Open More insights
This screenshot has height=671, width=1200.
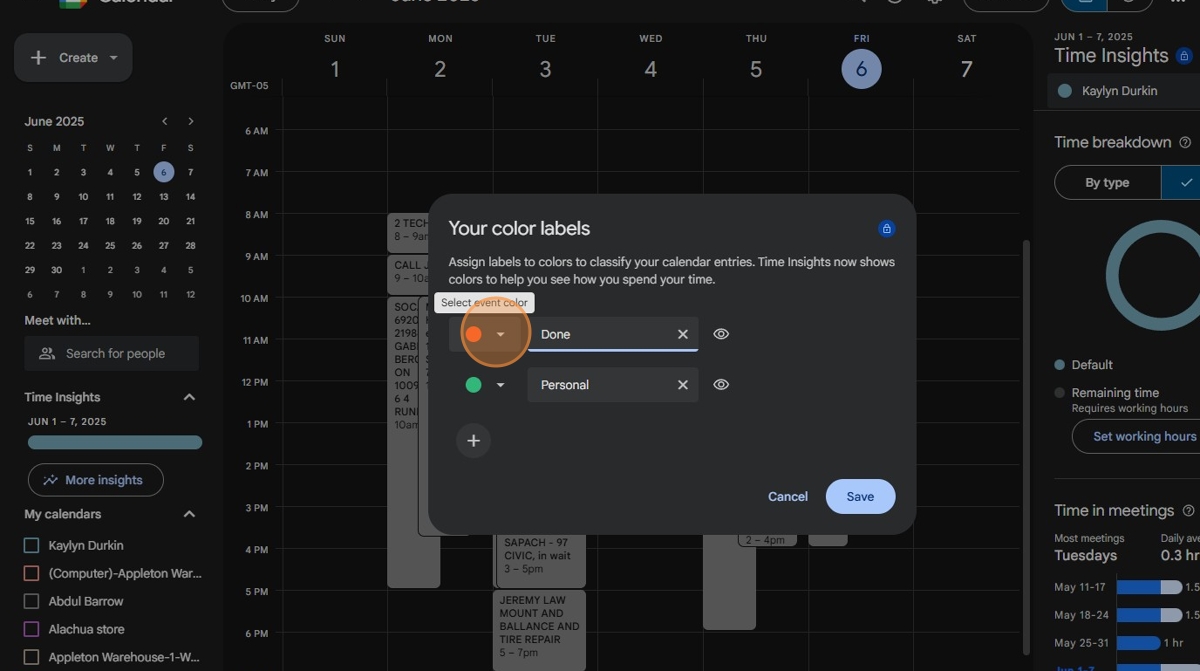click(x=96, y=480)
